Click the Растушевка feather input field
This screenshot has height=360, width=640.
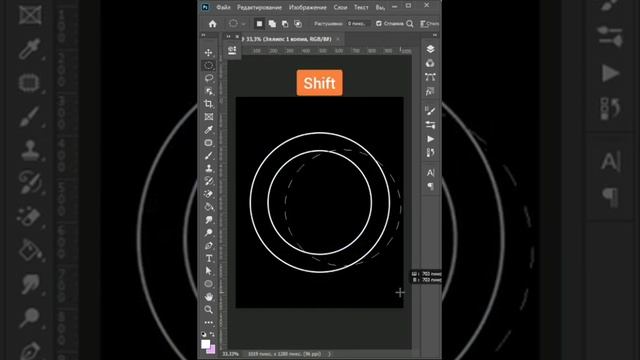click(358, 24)
